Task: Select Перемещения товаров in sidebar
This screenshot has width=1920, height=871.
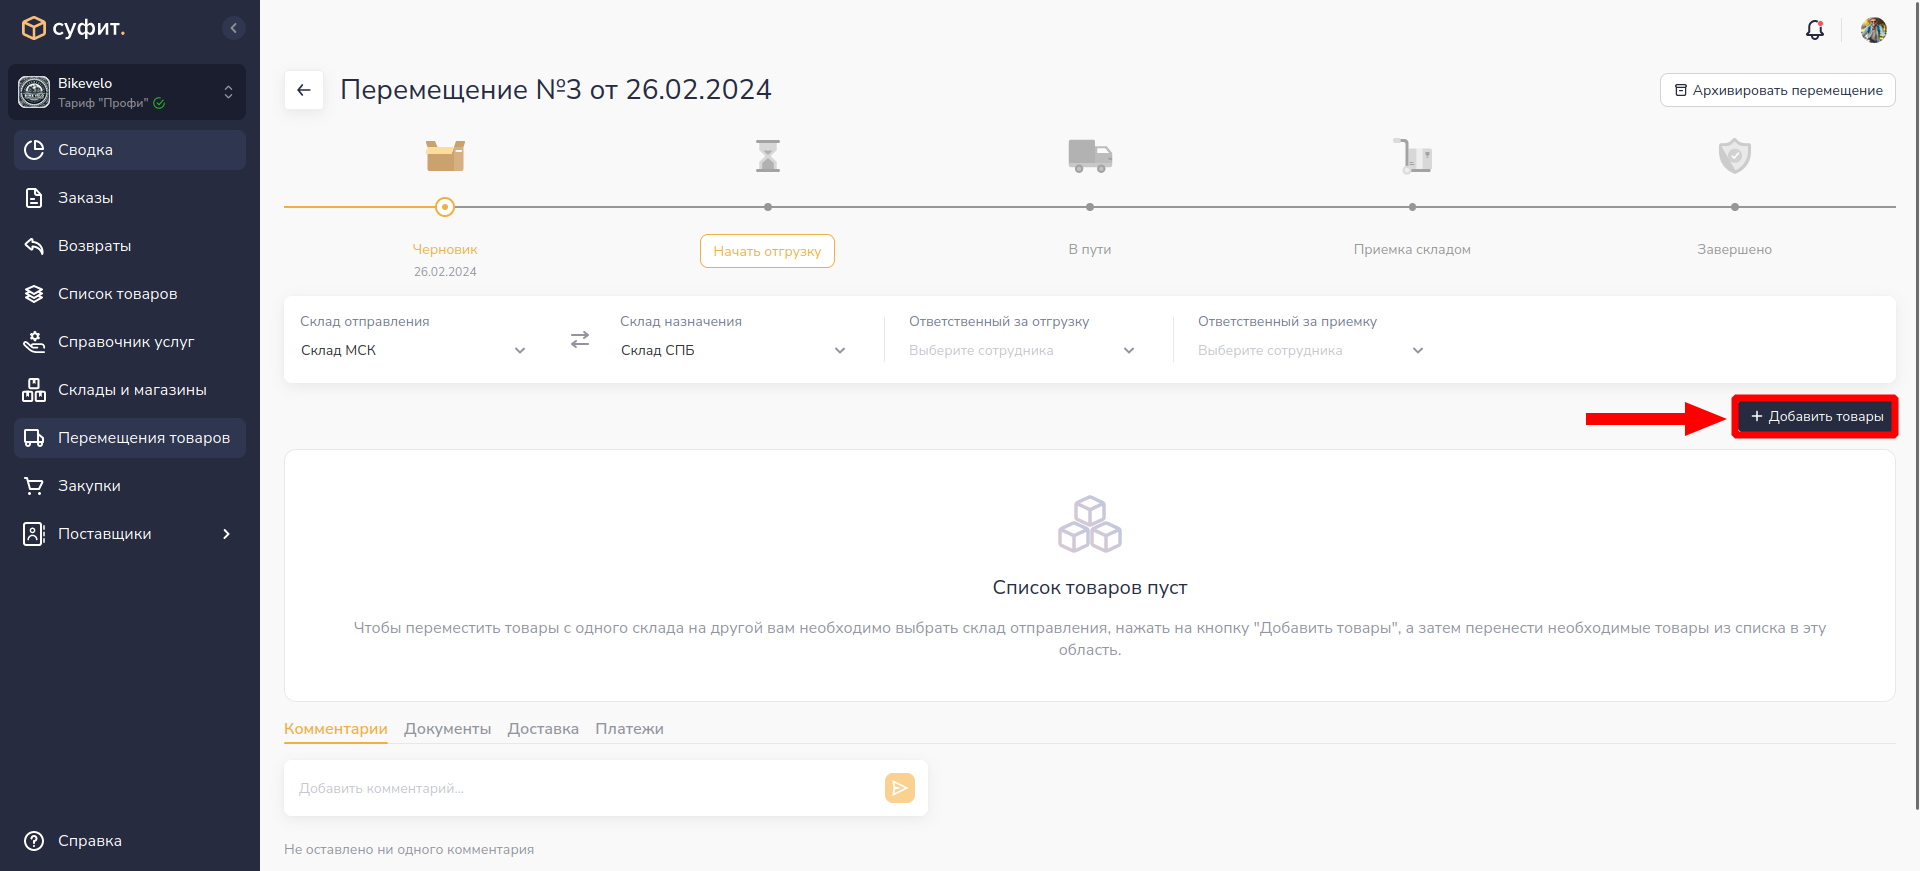Action: pos(130,438)
